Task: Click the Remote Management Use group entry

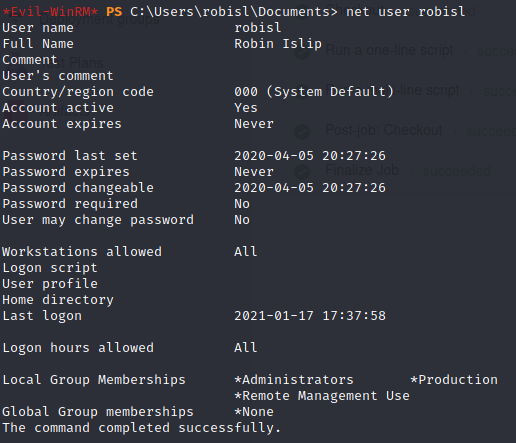Action: tap(322, 396)
